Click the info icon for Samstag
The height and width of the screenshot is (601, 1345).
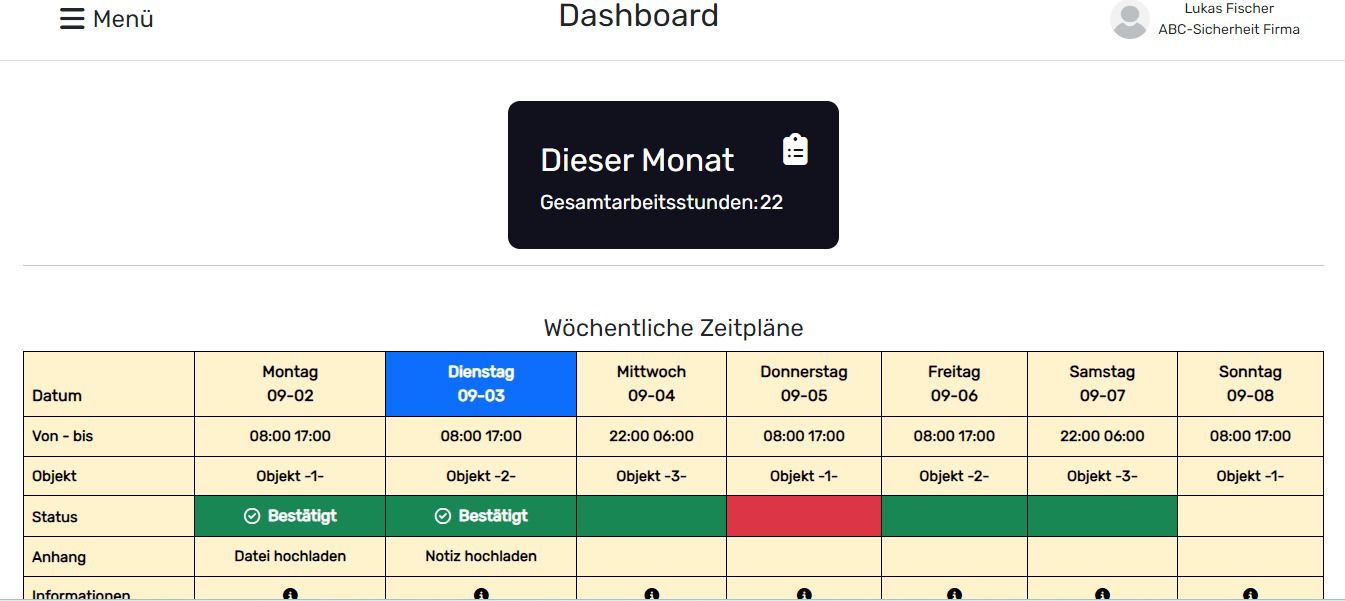1102,594
